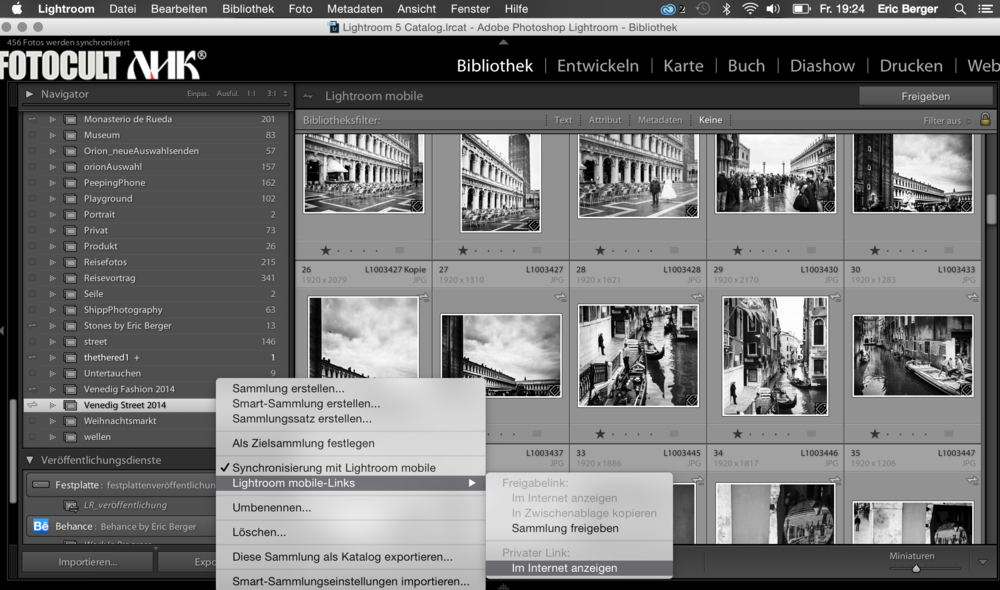Toggle the filter lock icon

tap(985, 119)
